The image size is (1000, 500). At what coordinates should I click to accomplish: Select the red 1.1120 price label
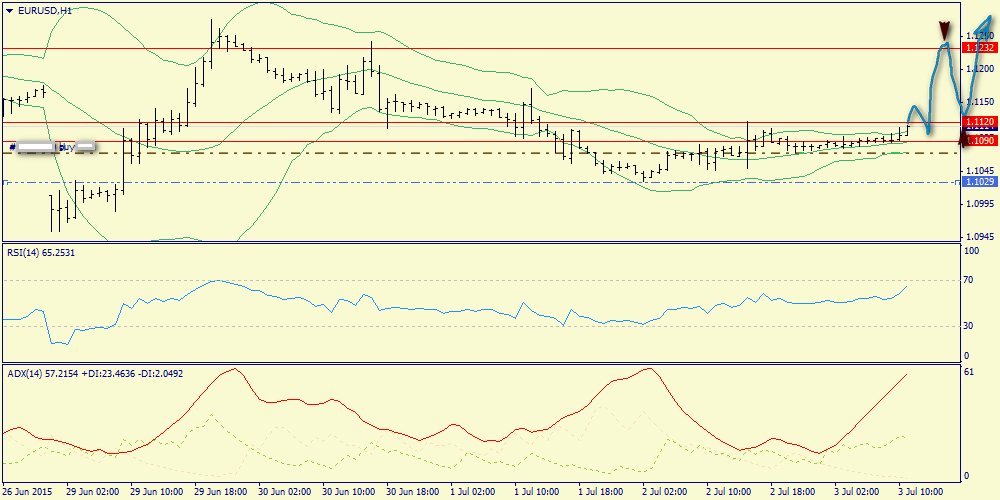[978, 122]
